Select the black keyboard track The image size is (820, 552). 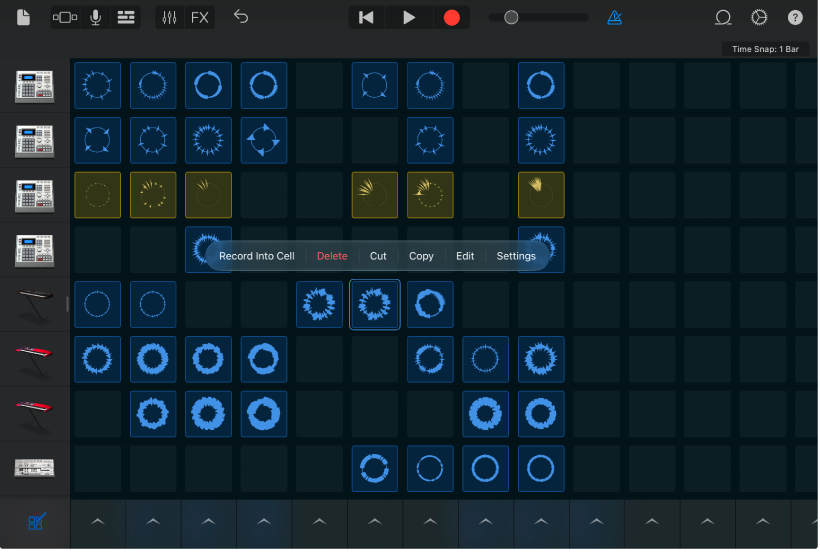35,305
